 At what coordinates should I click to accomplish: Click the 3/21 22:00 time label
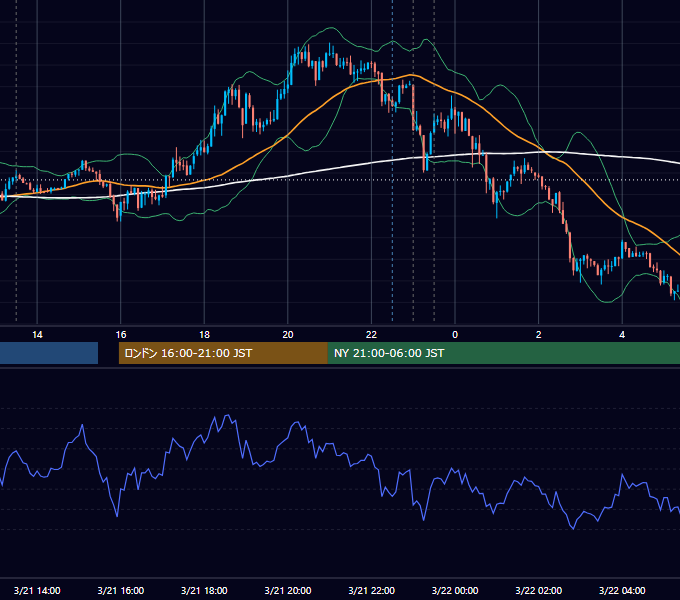(371, 590)
